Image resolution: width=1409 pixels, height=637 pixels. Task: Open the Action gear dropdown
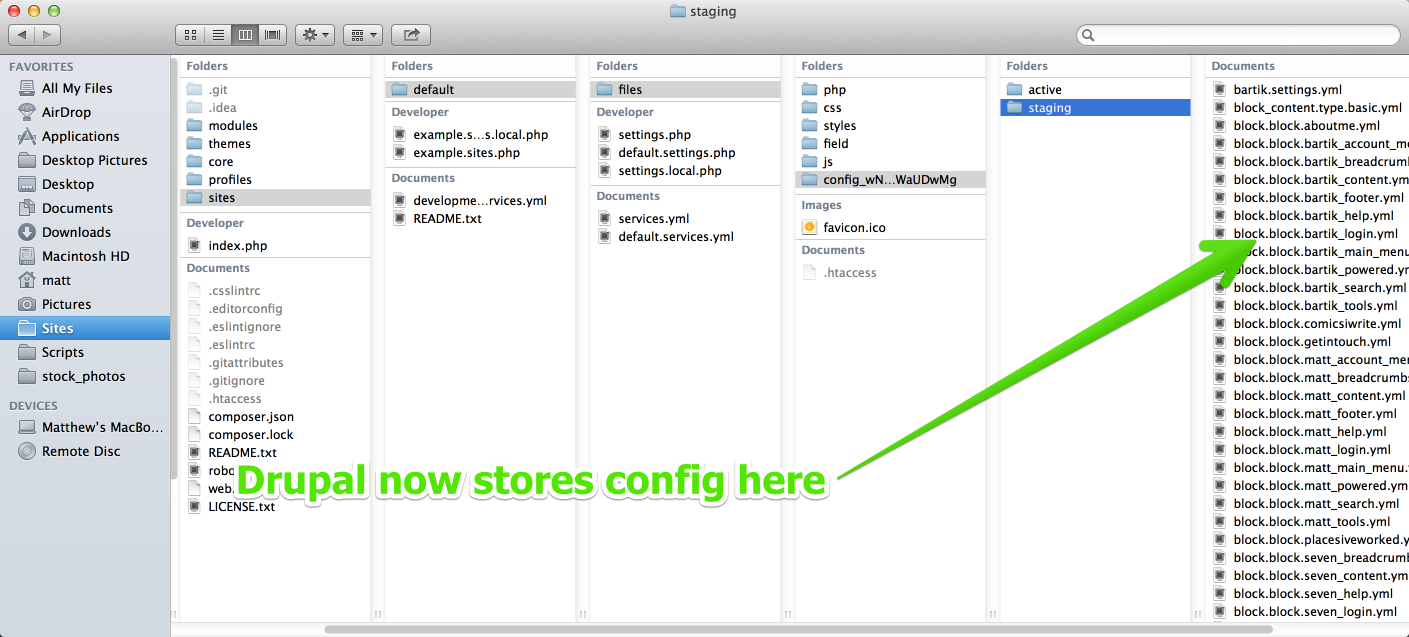click(315, 35)
